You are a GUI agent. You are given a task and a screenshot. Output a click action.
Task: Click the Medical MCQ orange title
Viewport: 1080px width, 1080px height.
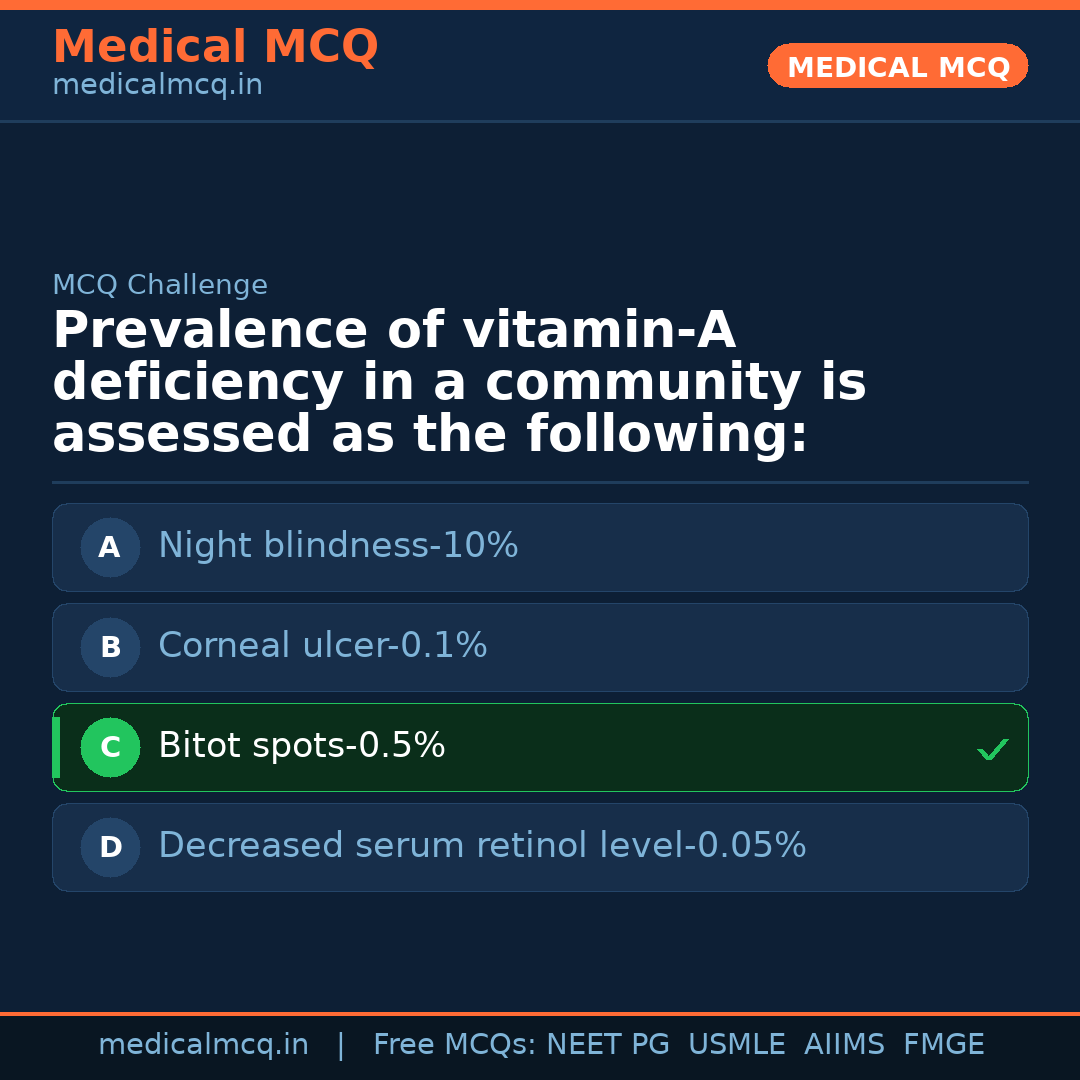[x=215, y=47]
